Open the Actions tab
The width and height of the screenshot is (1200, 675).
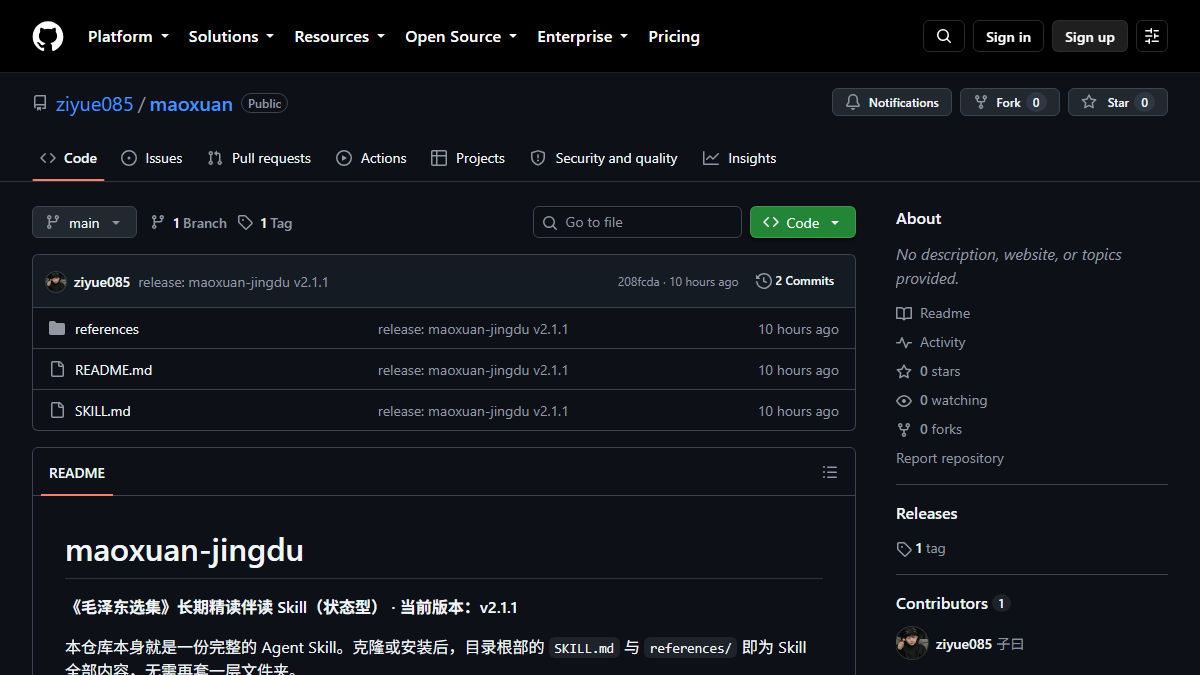click(371, 158)
